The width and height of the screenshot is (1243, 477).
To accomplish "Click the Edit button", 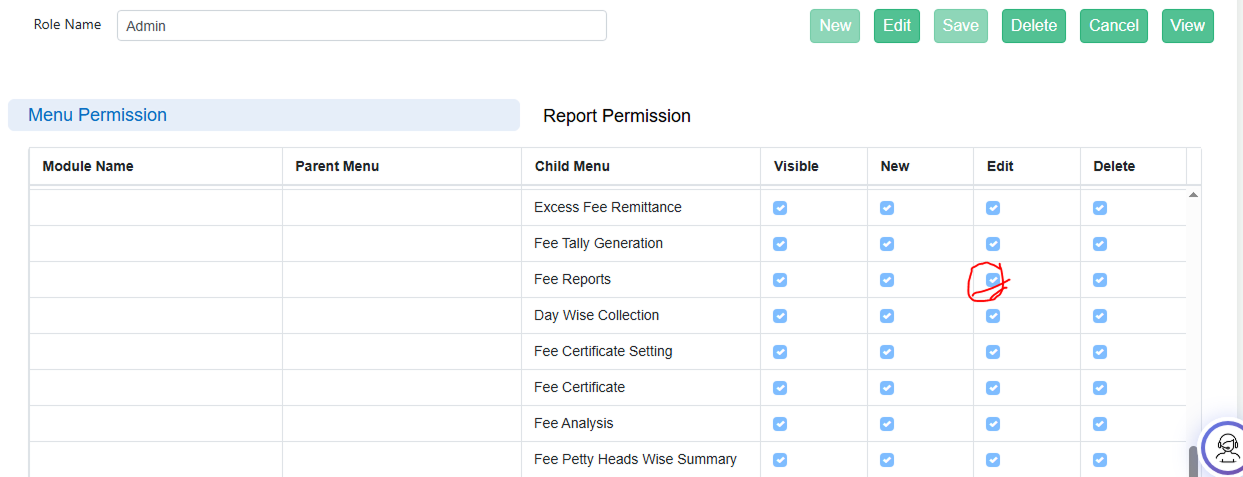I will [897, 26].
